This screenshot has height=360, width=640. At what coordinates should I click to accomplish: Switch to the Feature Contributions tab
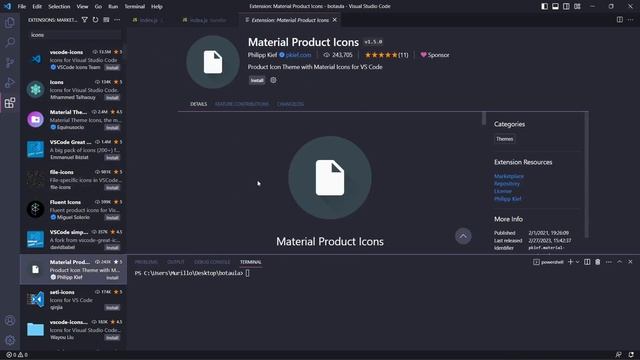pos(242,104)
